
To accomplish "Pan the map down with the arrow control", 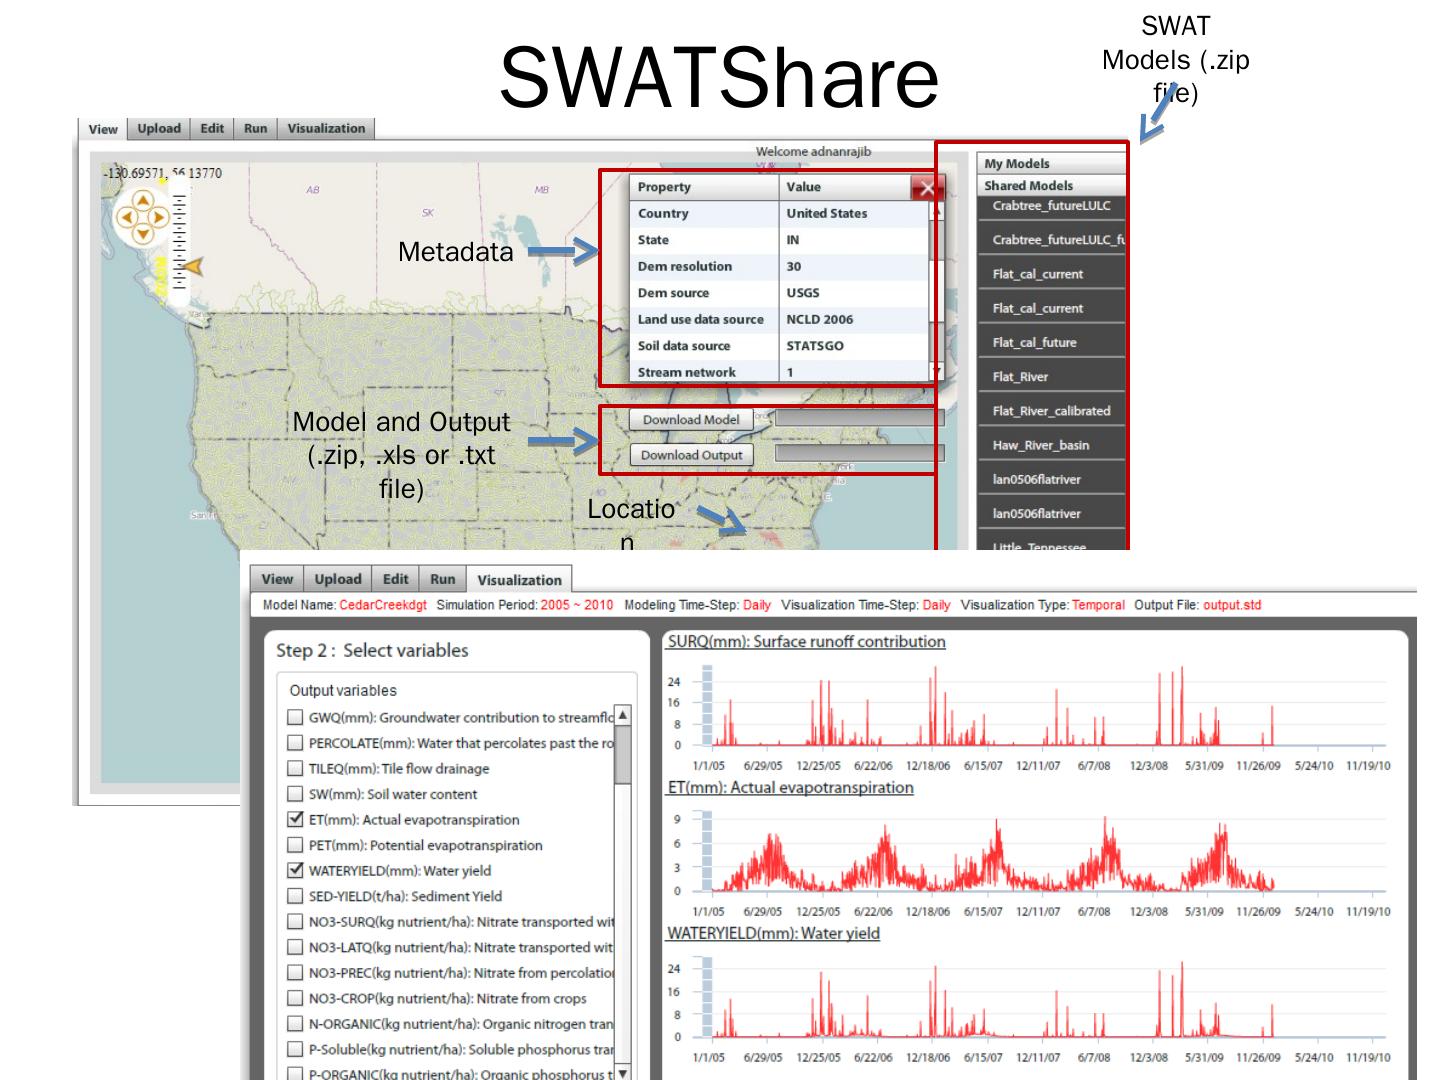I will [x=143, y=234].
